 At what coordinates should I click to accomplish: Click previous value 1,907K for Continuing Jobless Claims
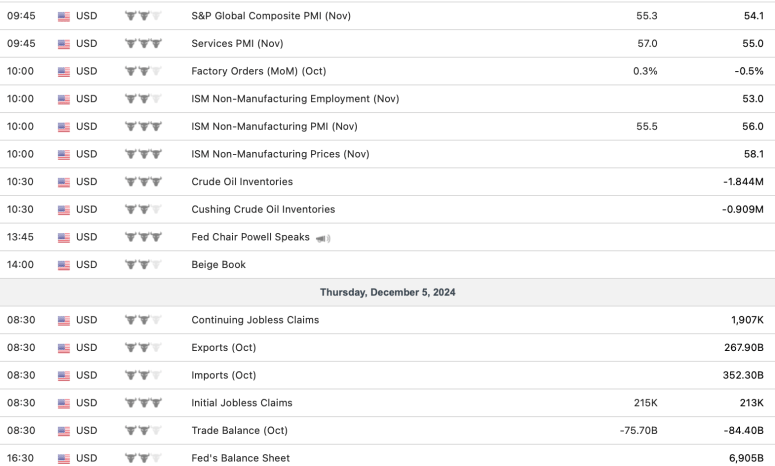[x=747, y=320]
